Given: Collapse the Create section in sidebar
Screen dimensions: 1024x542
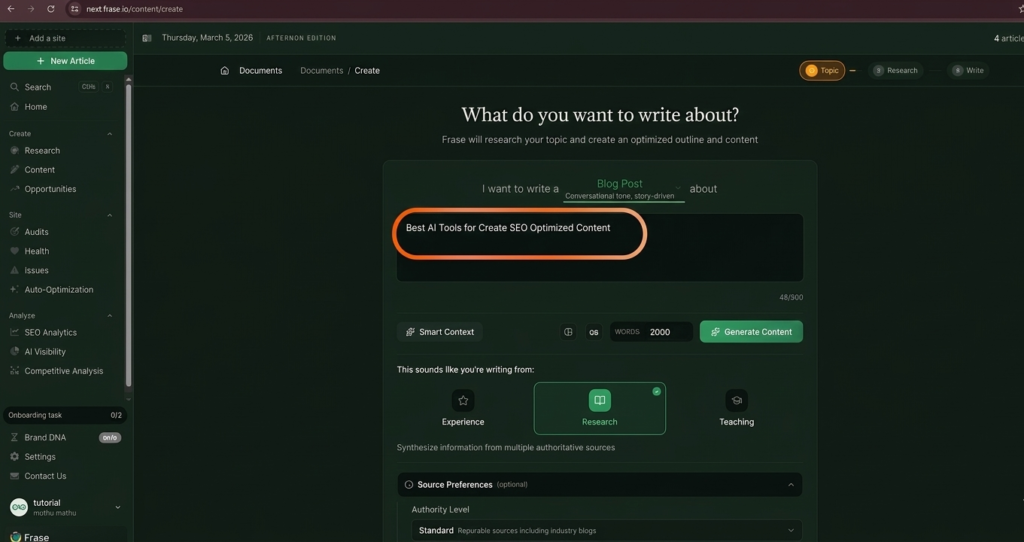Looking at the screenshot, I should (x=110, y=134).
